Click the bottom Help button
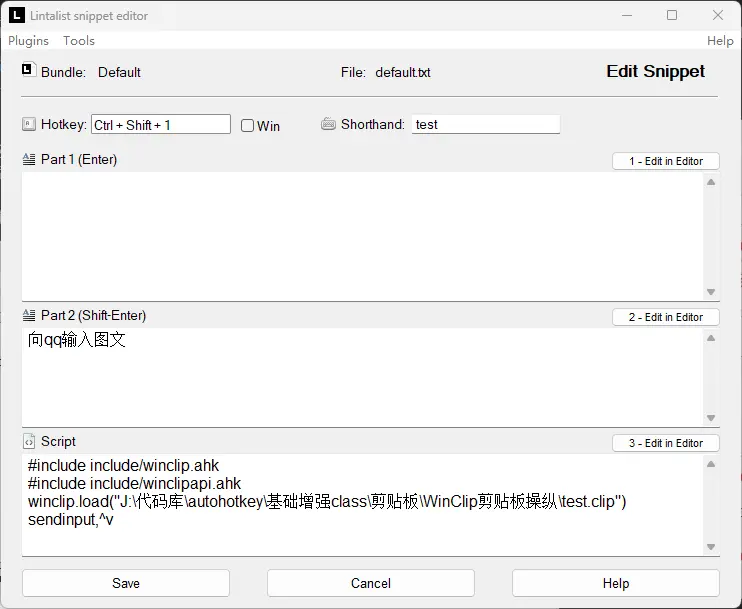 [616, 583]
